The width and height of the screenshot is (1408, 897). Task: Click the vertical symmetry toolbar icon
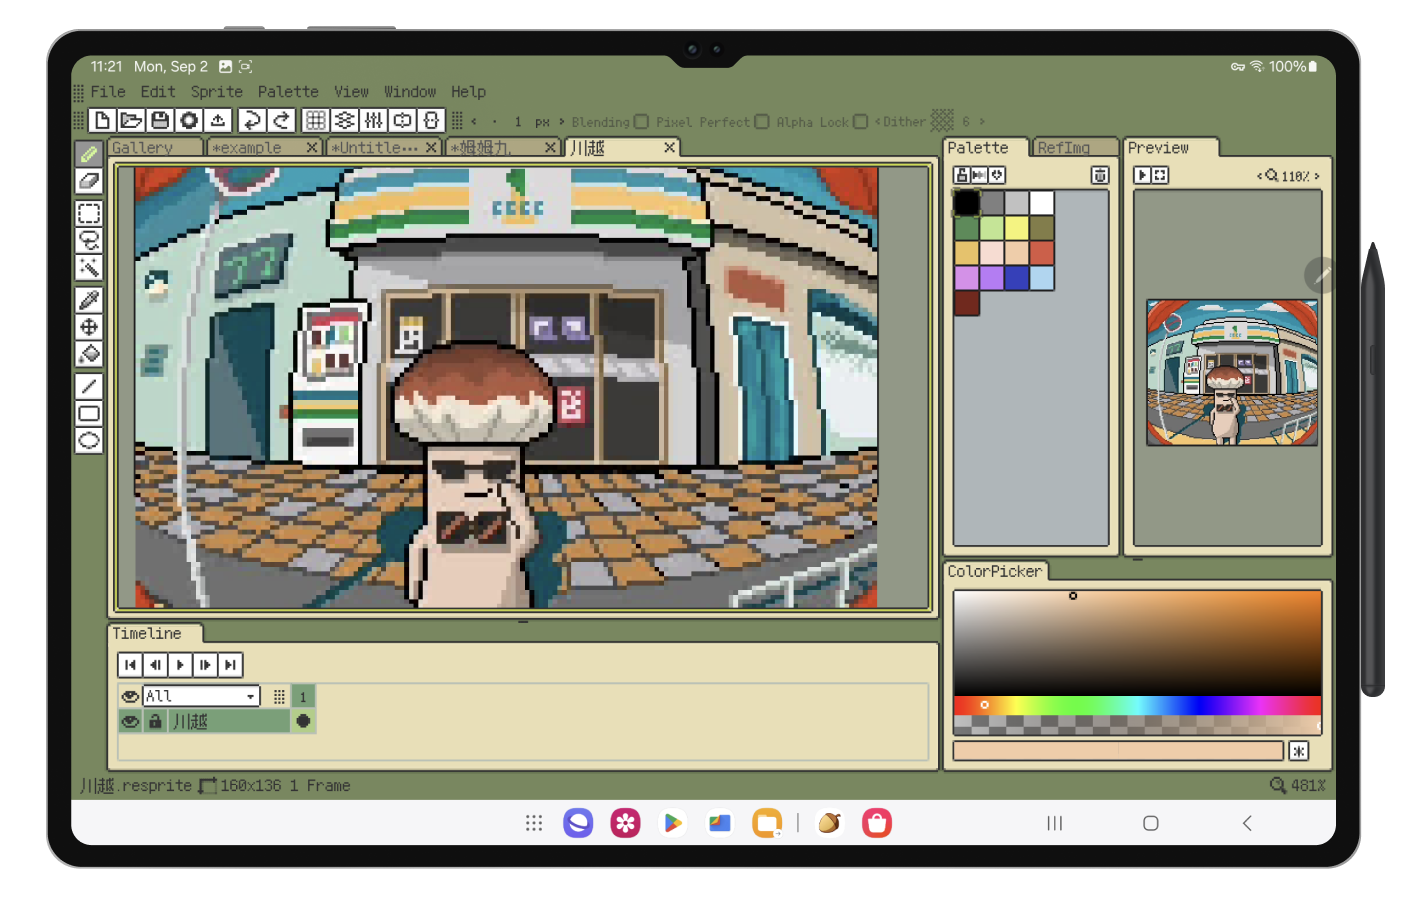(431, 120)
